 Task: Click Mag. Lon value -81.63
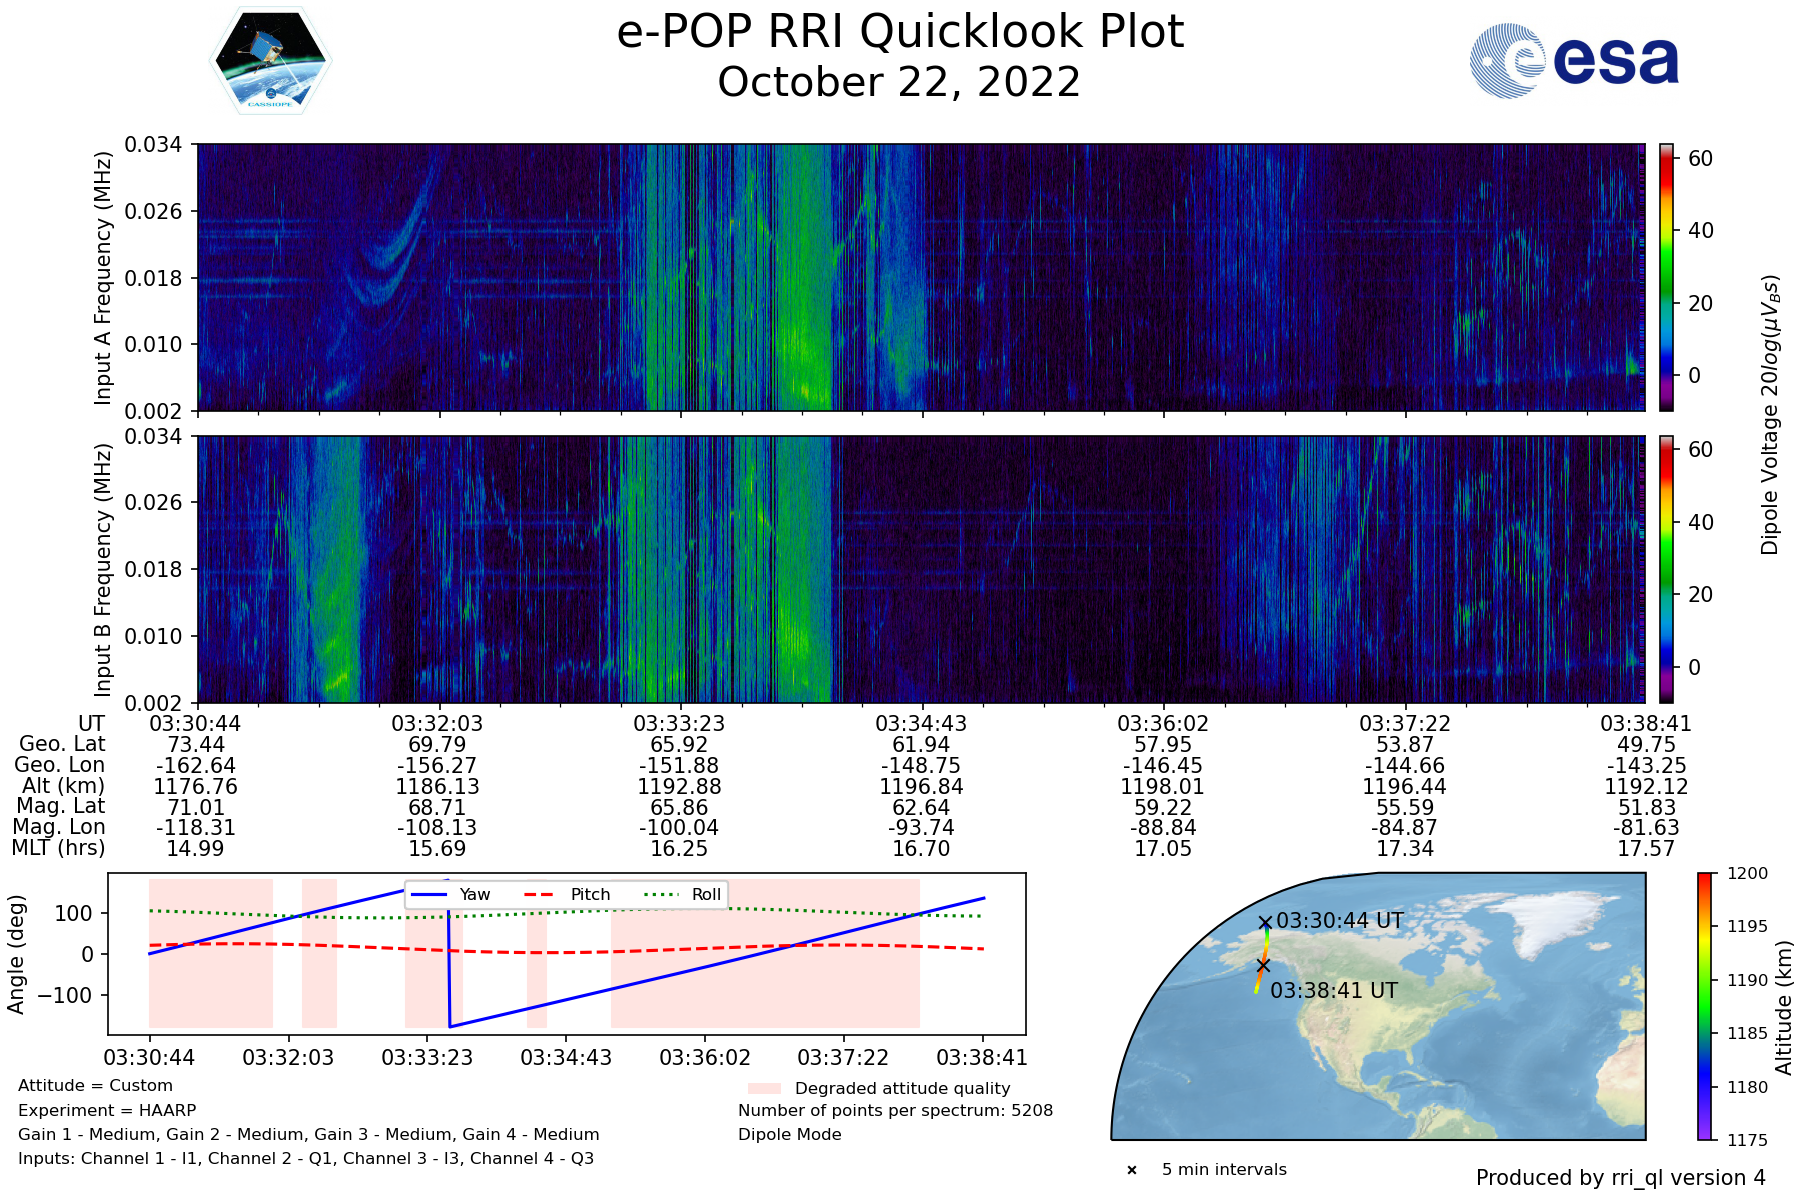[1646, 828]
